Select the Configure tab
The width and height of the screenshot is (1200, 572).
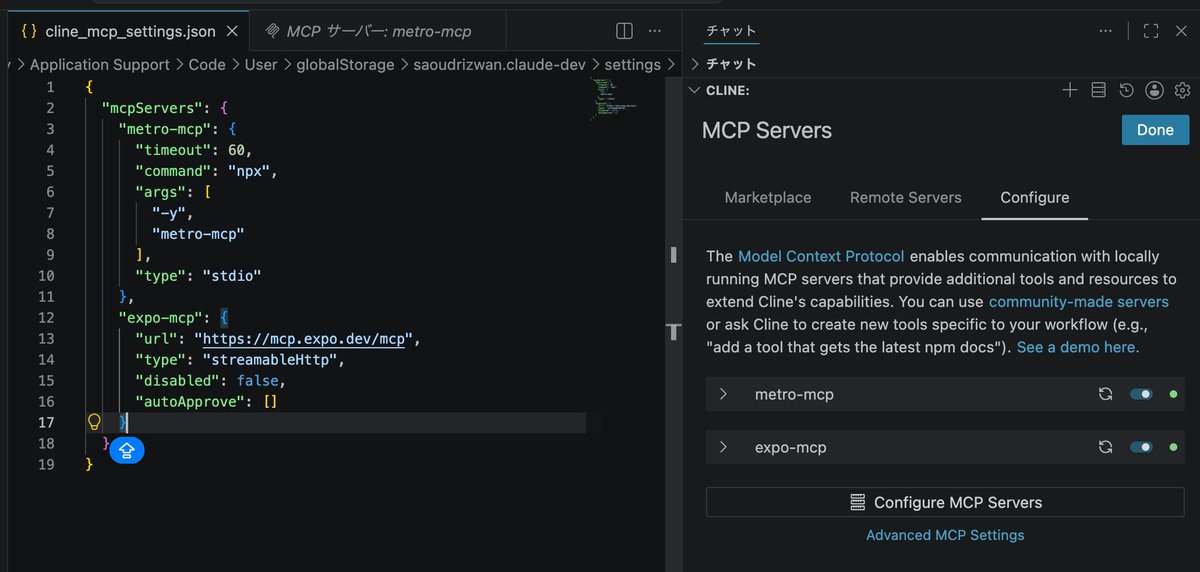[x=1035, y=197]
